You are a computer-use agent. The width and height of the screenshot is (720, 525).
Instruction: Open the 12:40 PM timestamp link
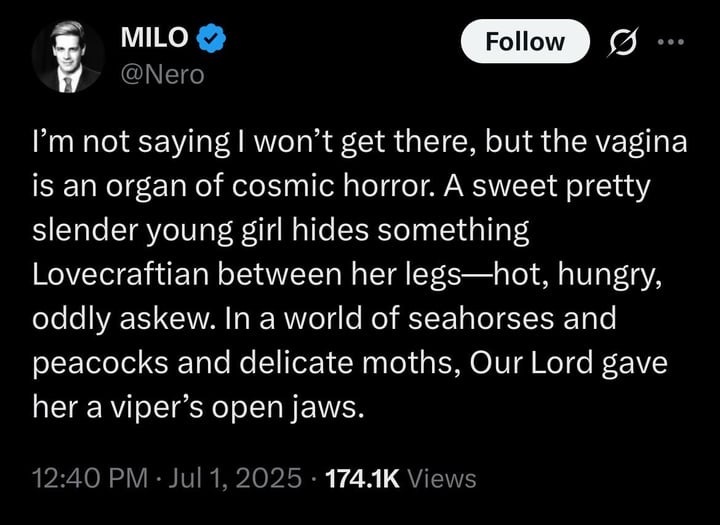90,479
